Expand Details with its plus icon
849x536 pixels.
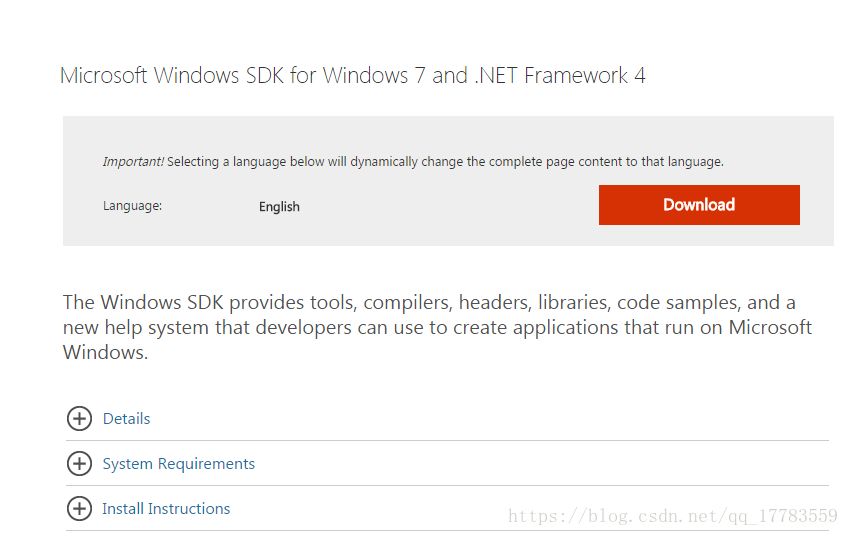click(79, 419)
